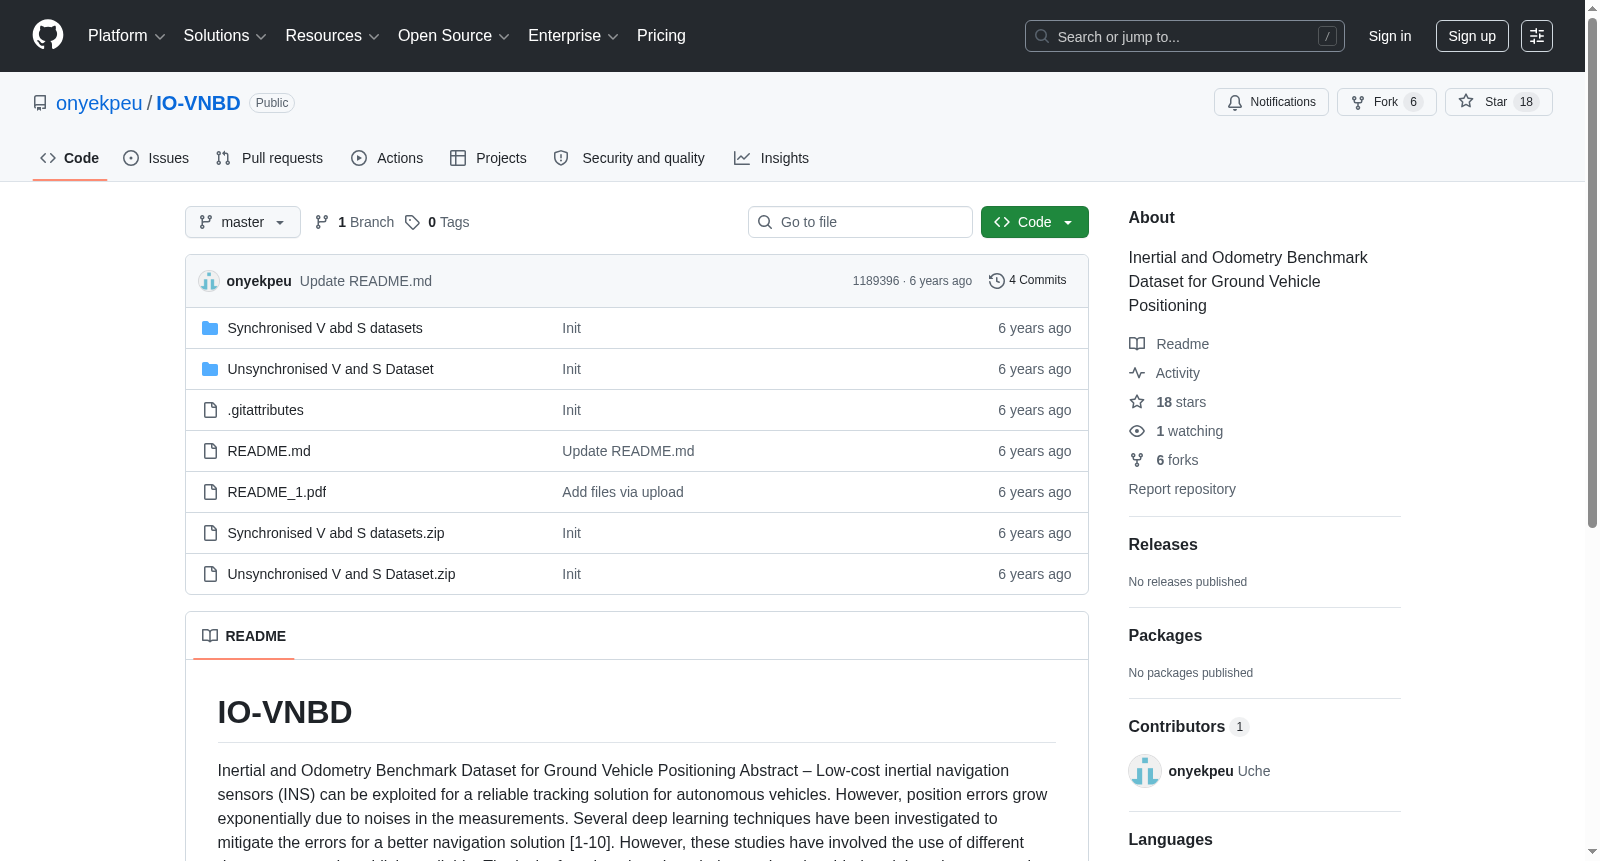Viewport: 1600px width, 861px height.
Task: Expand the master branch selector
Action: tap(243, 222)
